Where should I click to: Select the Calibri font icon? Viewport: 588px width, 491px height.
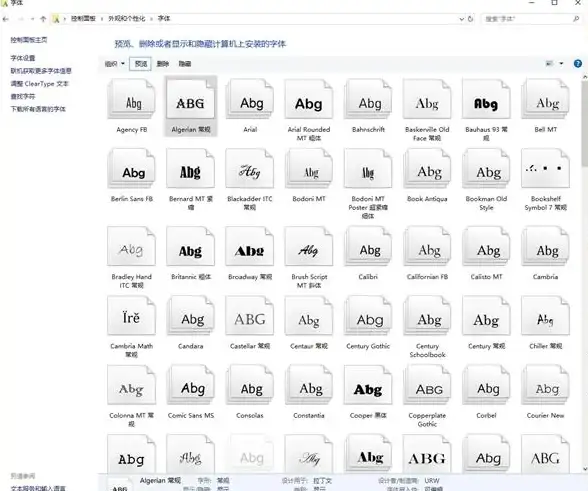(368, 246)
